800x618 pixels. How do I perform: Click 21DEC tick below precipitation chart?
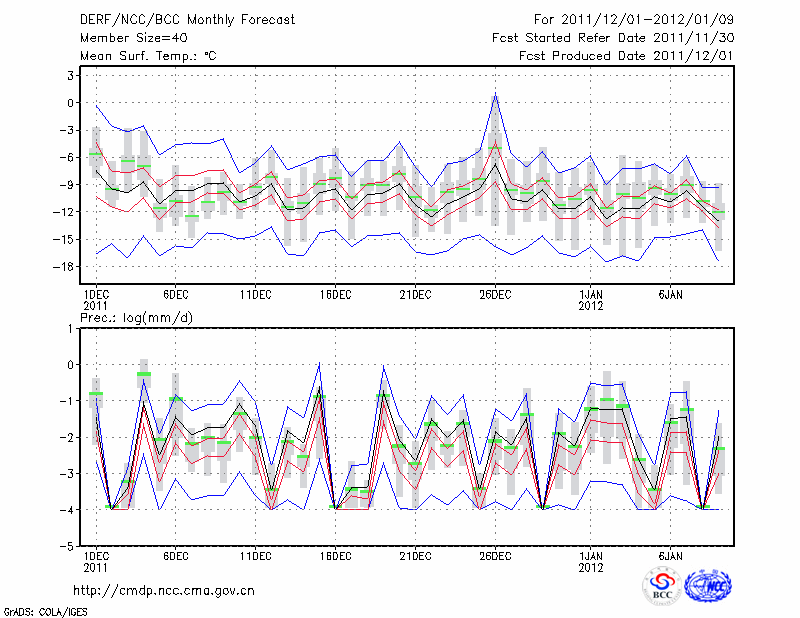point(415,555)
